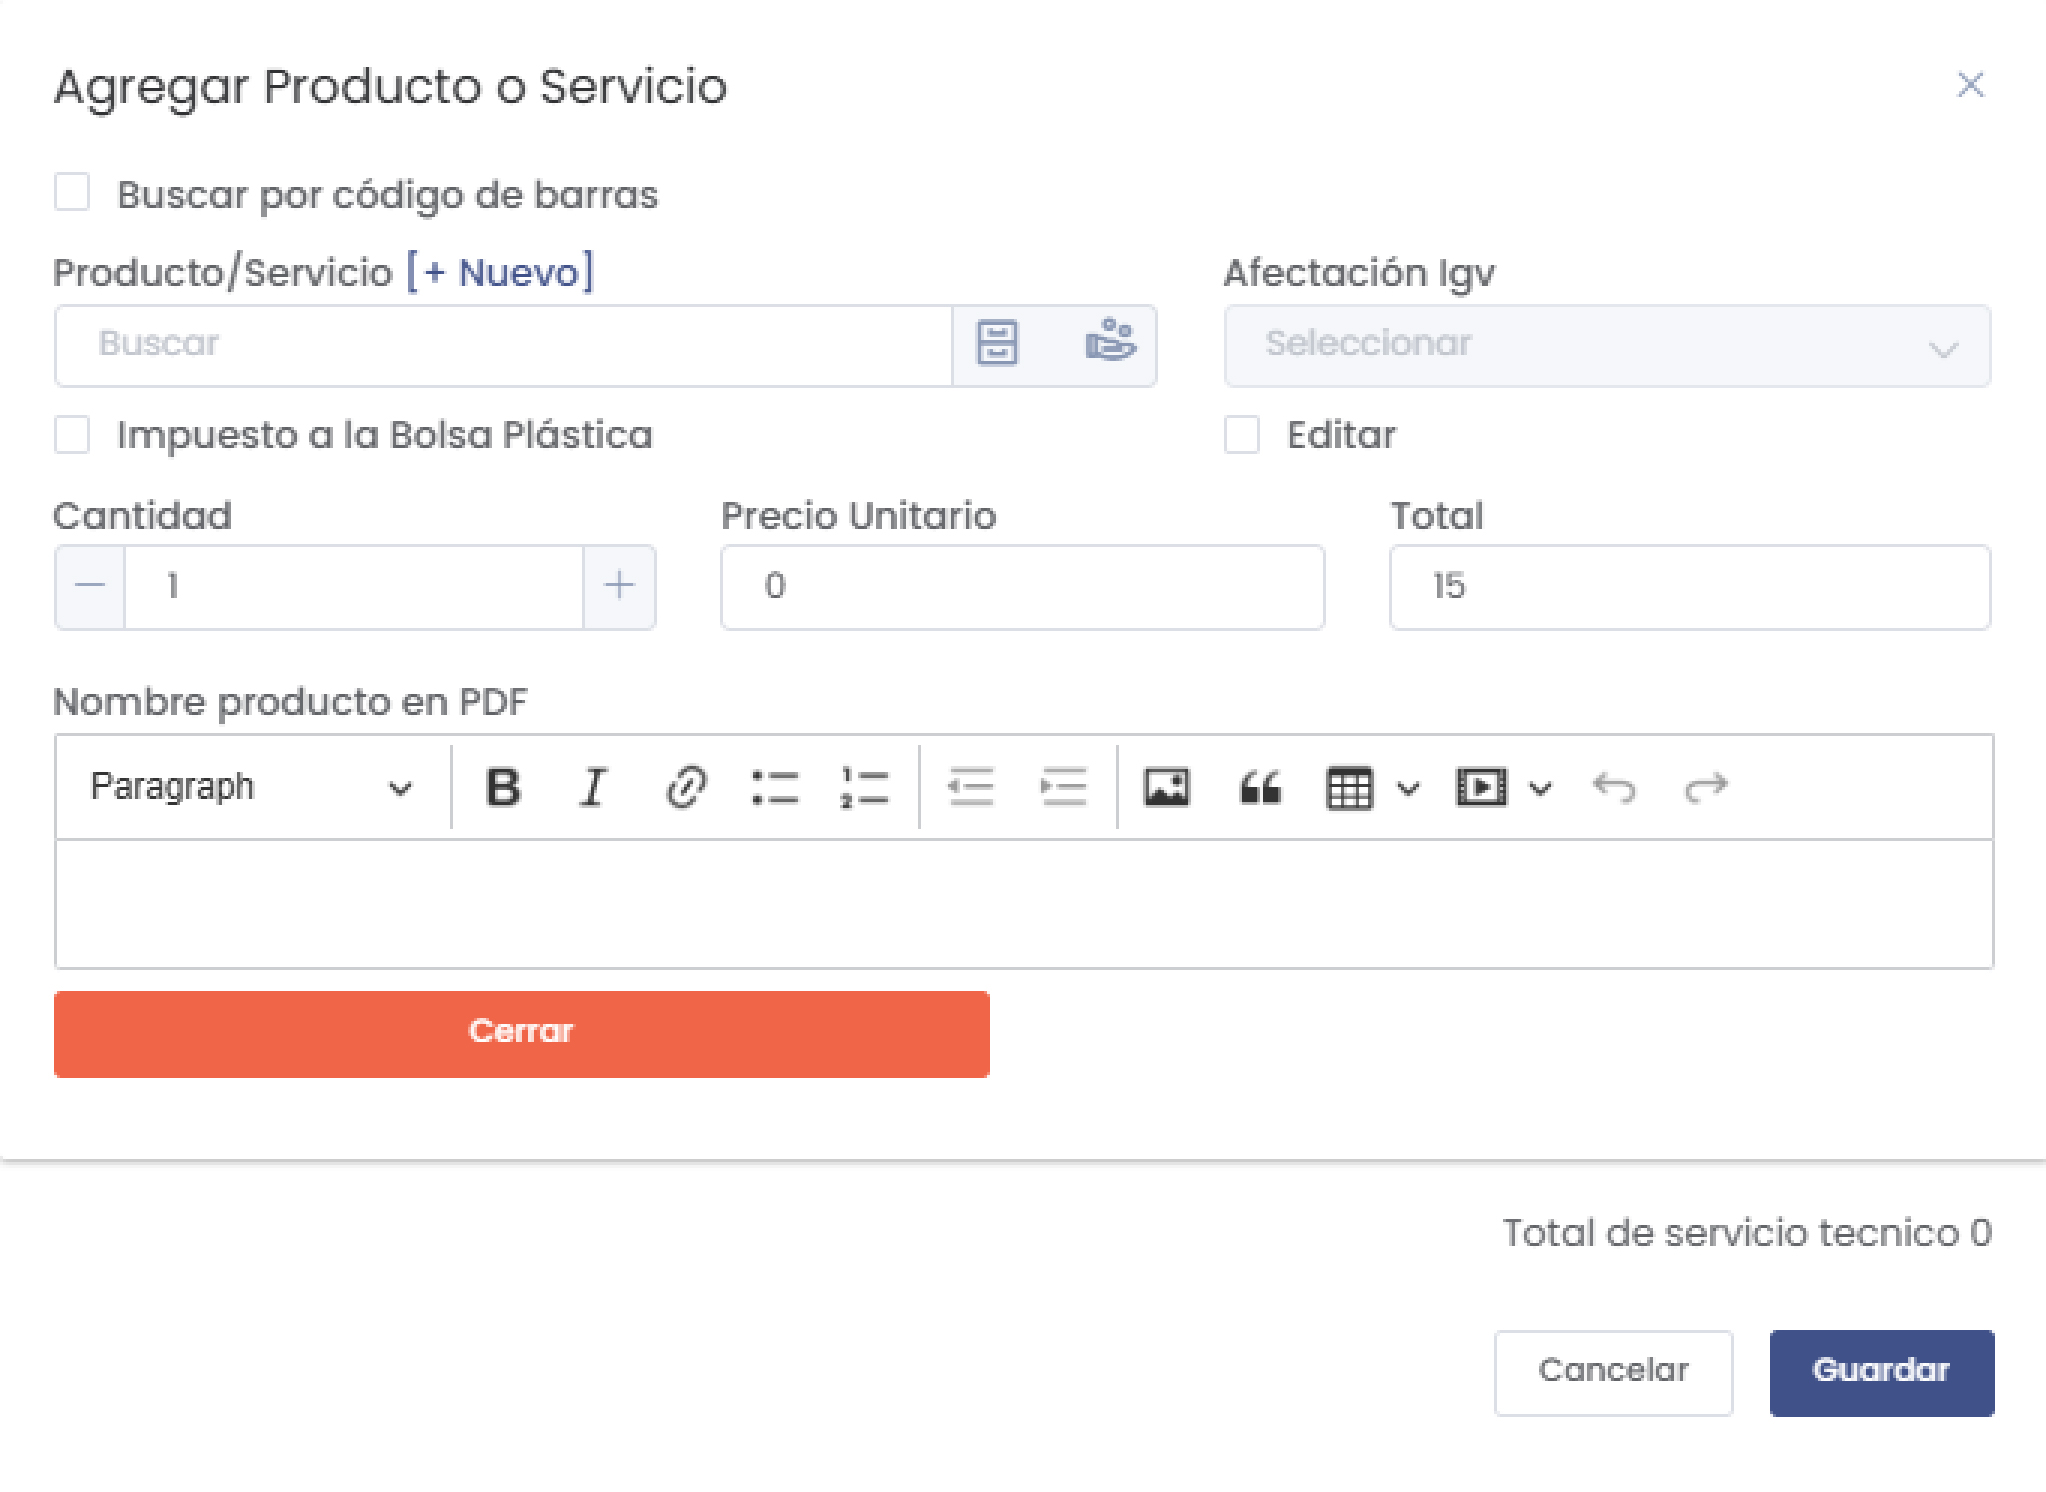Create a bulleted list
Viewport: 2046px width, 1492px height.
pos(777,787)
